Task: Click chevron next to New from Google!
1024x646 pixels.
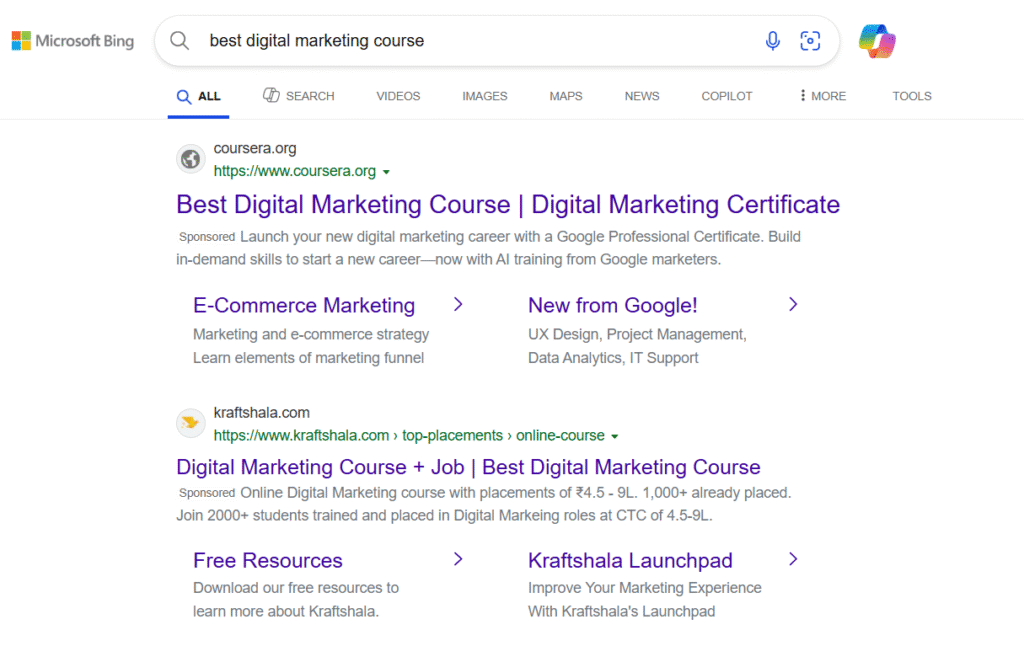Action: pyautogui.click(x=793, y=304)
